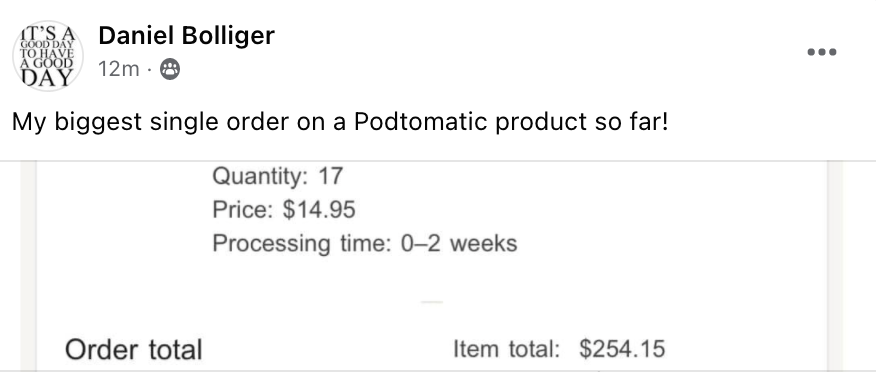Click the receipt's left gray border strip

tap(28, 266)
